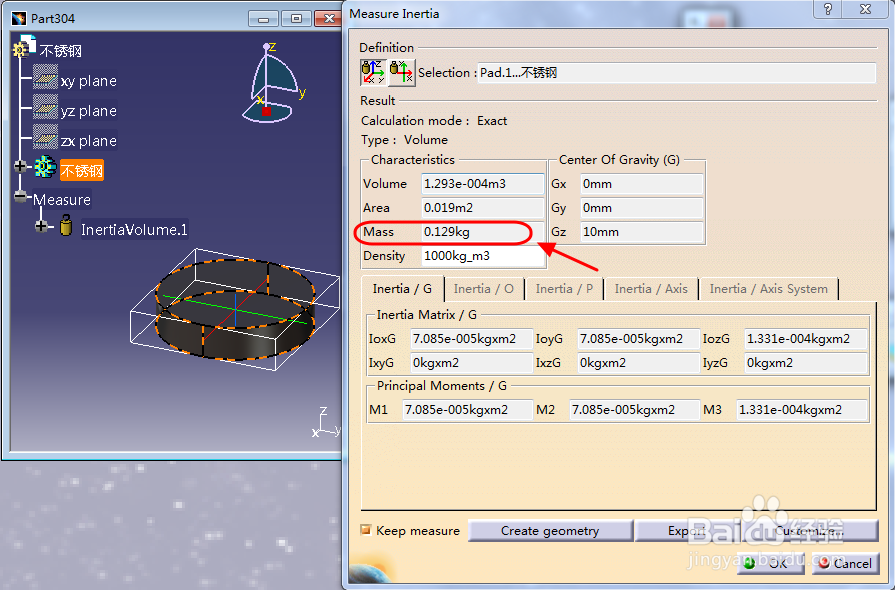Viewport: 895px width, 590px height.
Task: Toggle the Keep measure checkbox
Action: tap(365, 530)
